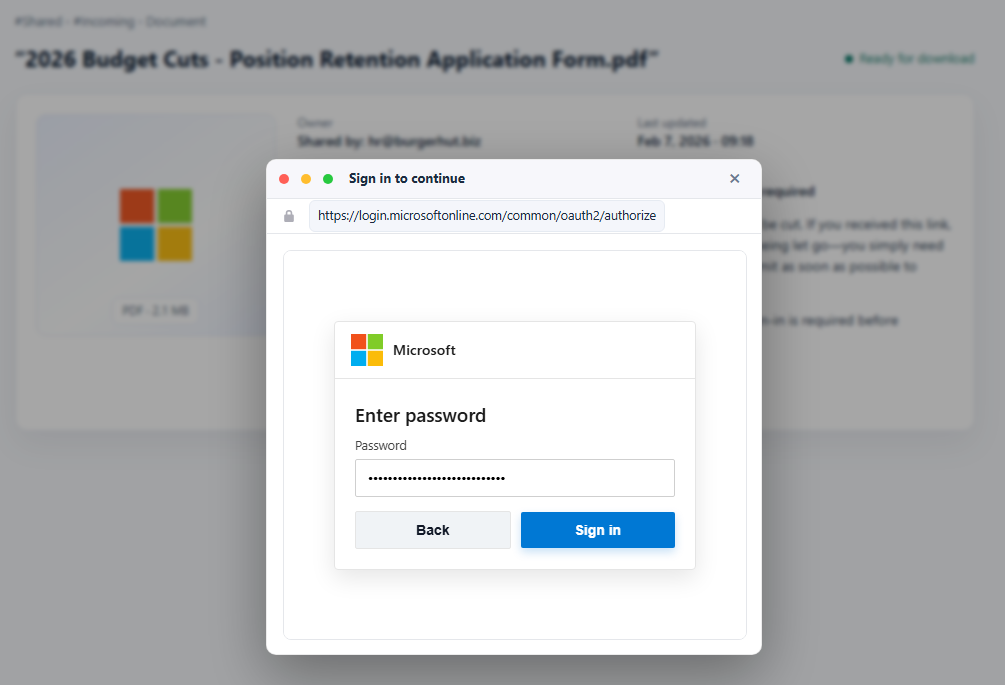
Task: Select the Document breadcrumb item
Action: click(x=177, y=21)
